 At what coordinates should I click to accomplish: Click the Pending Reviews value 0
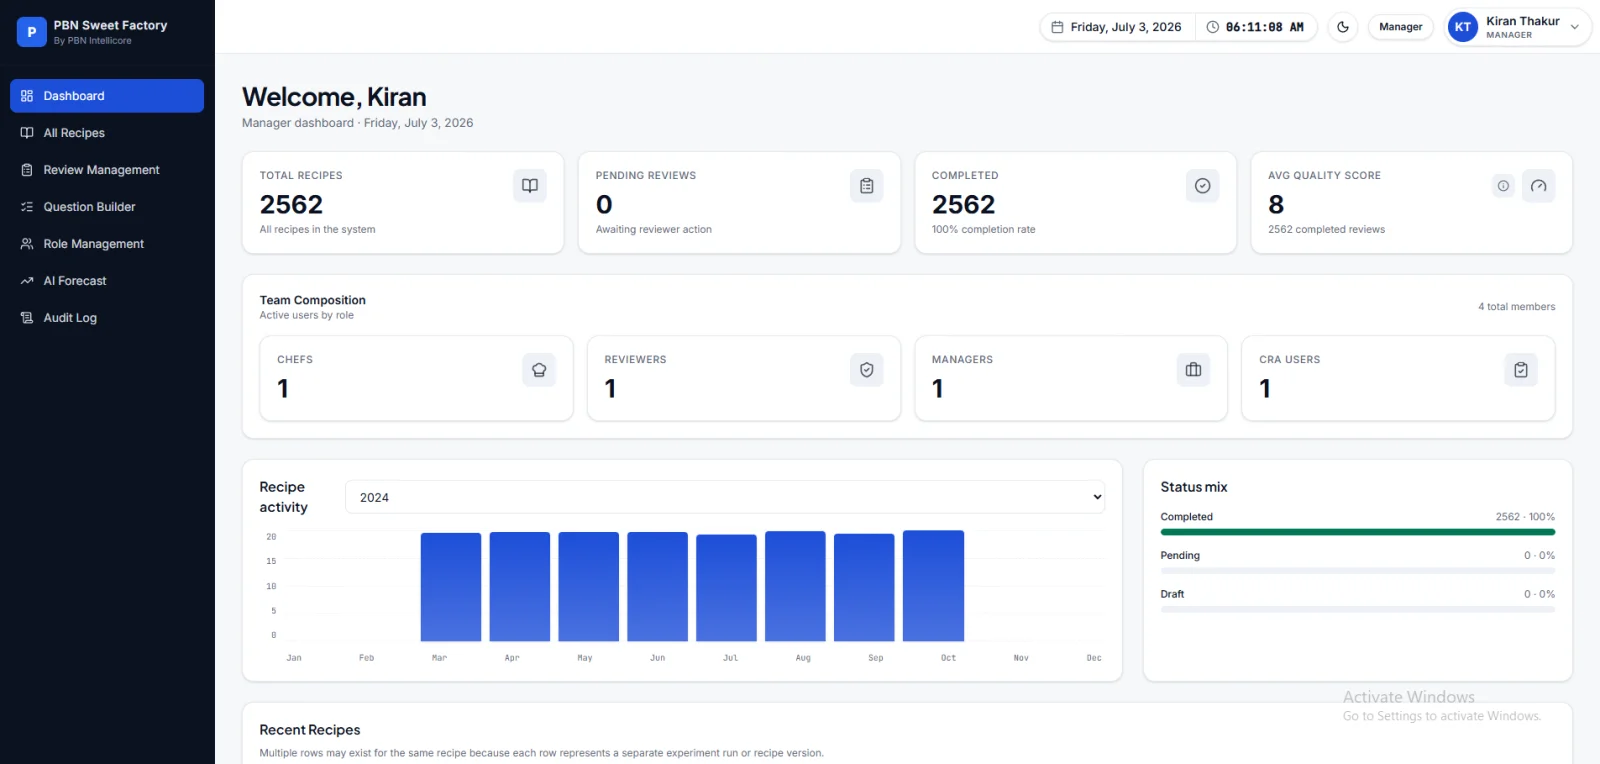[604, 205]
